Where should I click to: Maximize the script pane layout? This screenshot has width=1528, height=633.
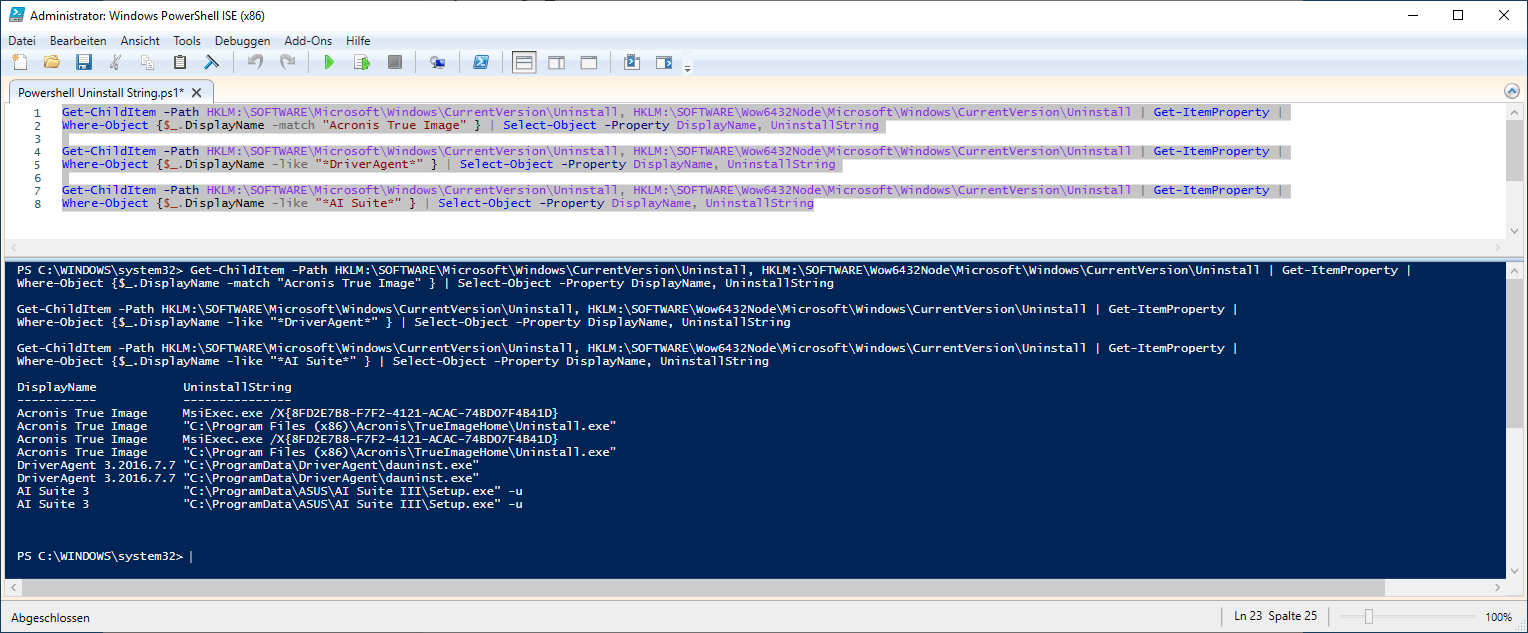[x=589, y=63]
